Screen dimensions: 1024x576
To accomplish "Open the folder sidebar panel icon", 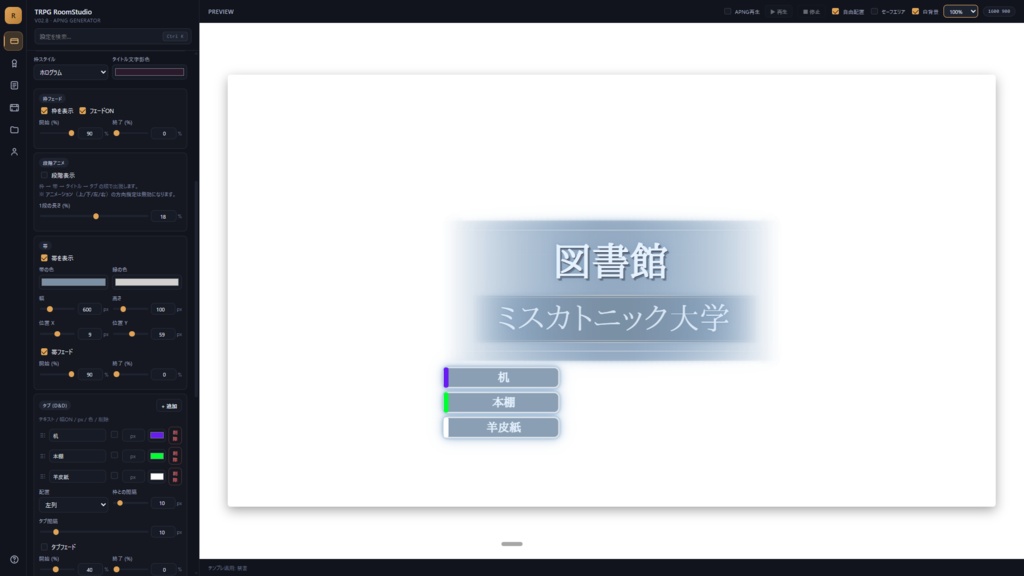I will [14, 130].
